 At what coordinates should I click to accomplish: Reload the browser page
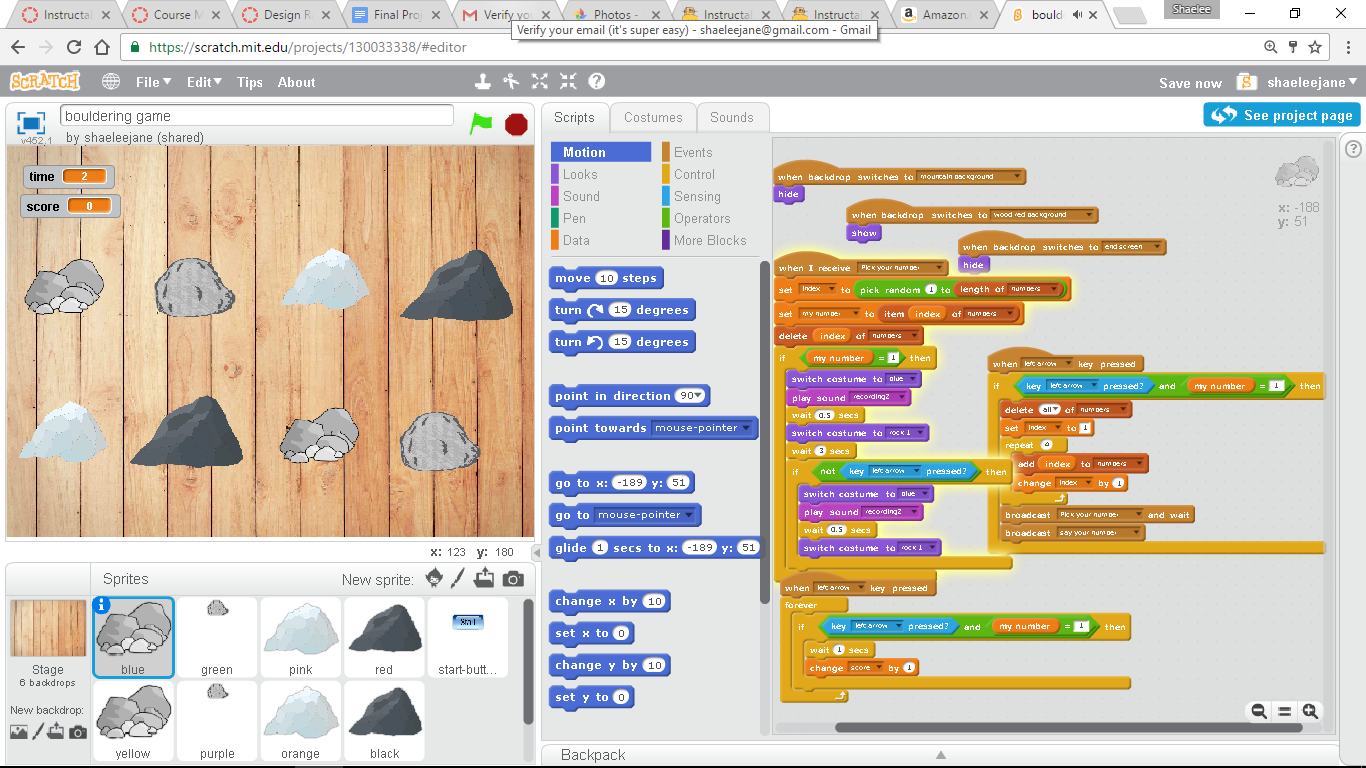(74, 47)
